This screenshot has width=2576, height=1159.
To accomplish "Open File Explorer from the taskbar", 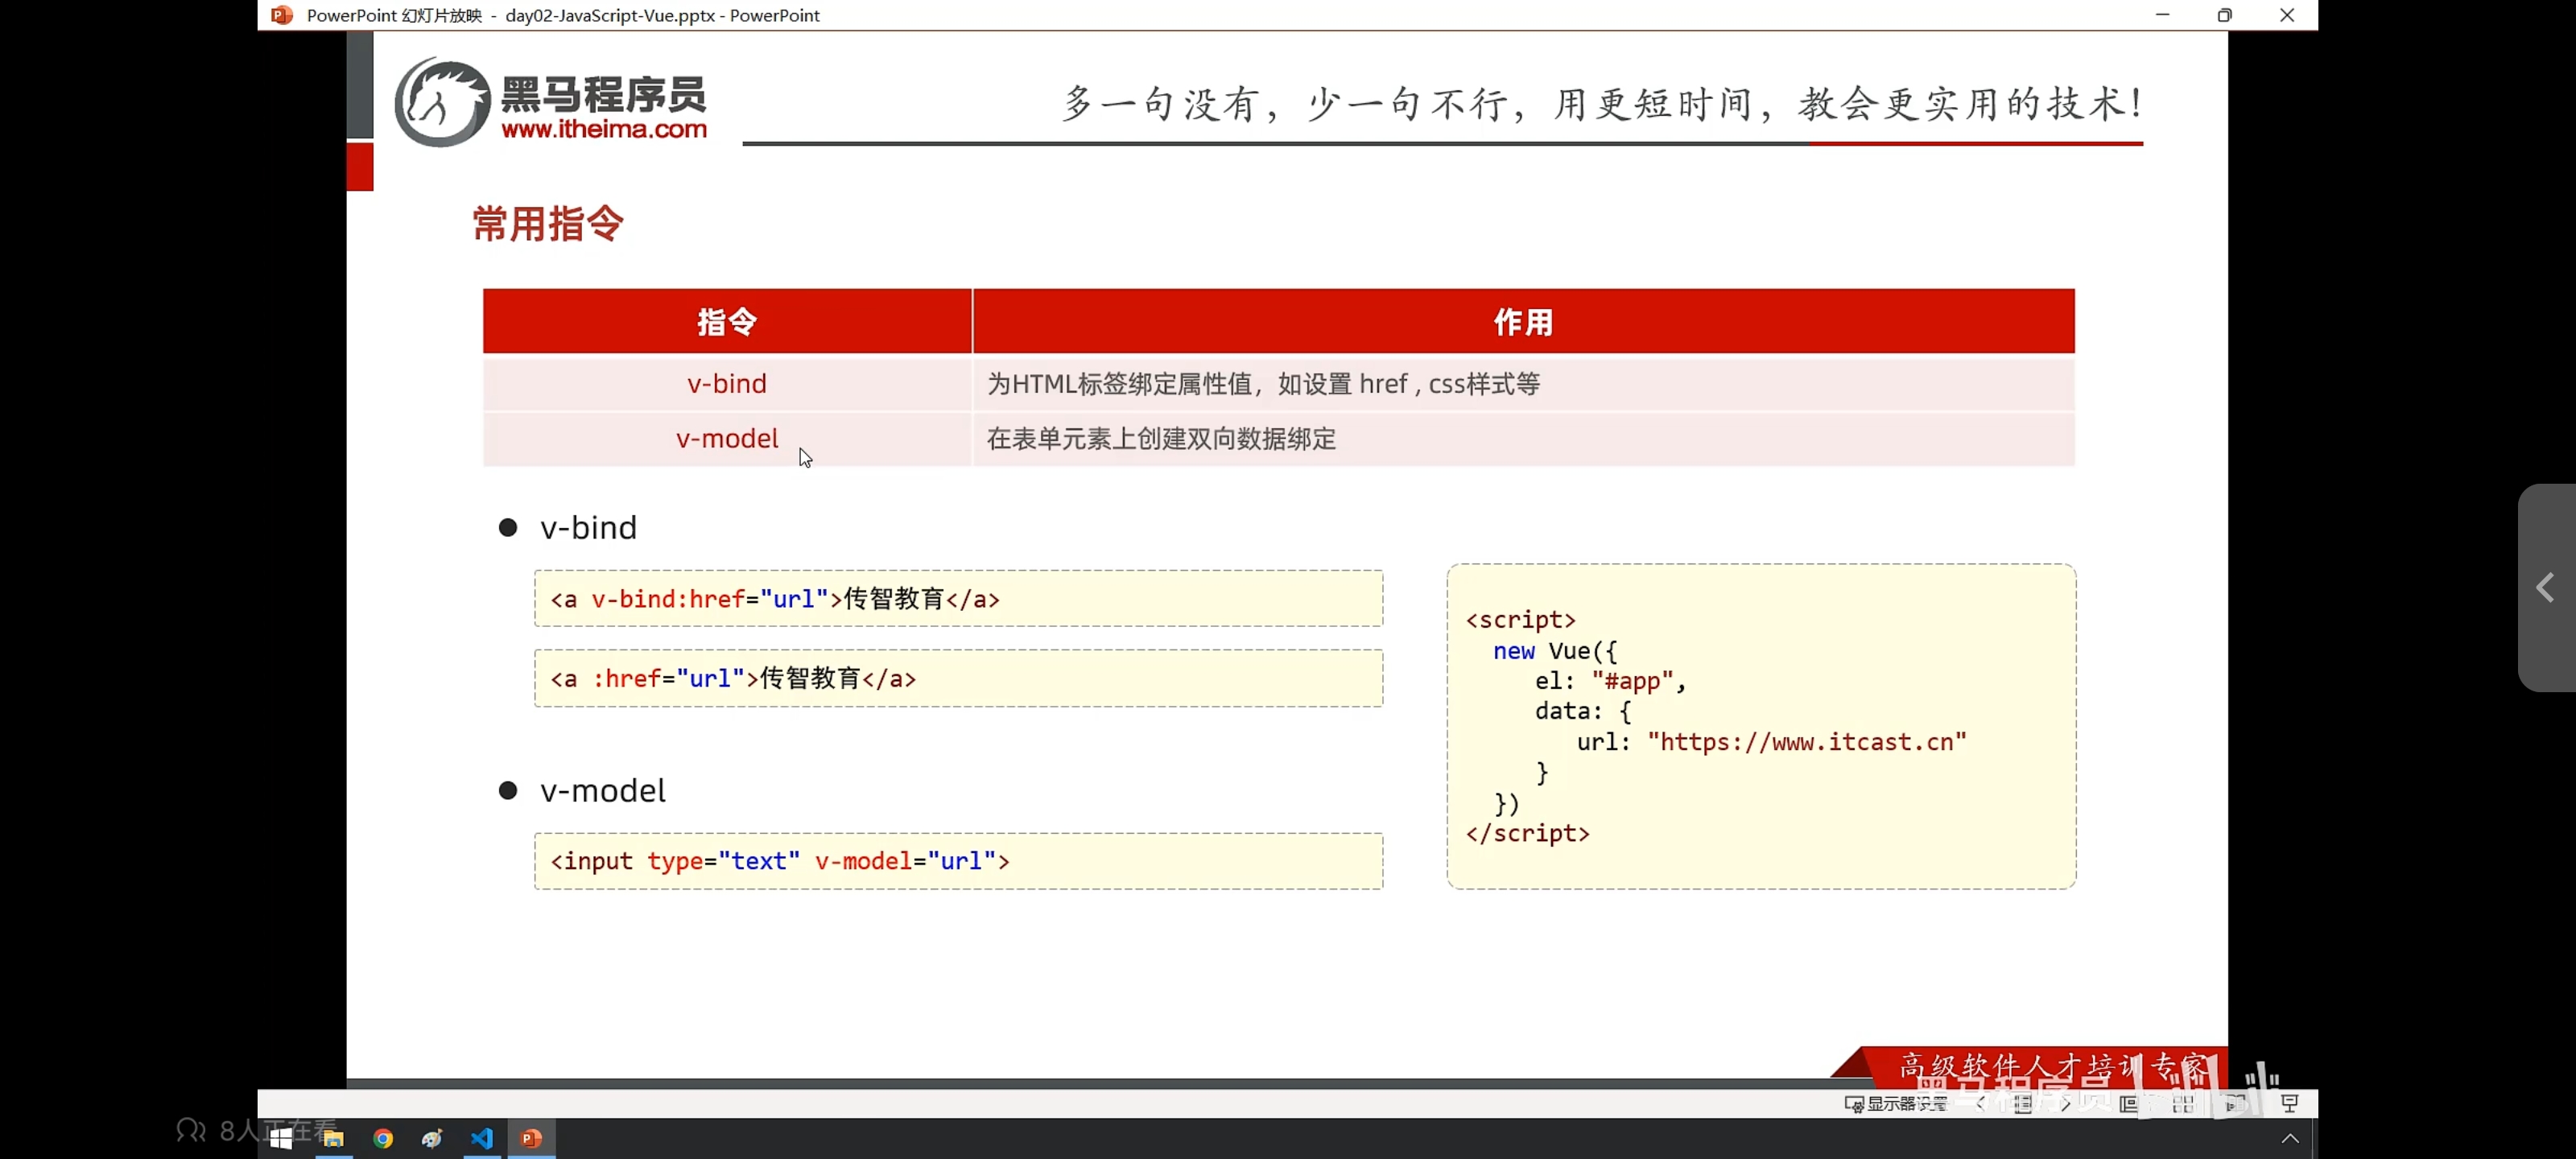I will (x=333, y=1138).
